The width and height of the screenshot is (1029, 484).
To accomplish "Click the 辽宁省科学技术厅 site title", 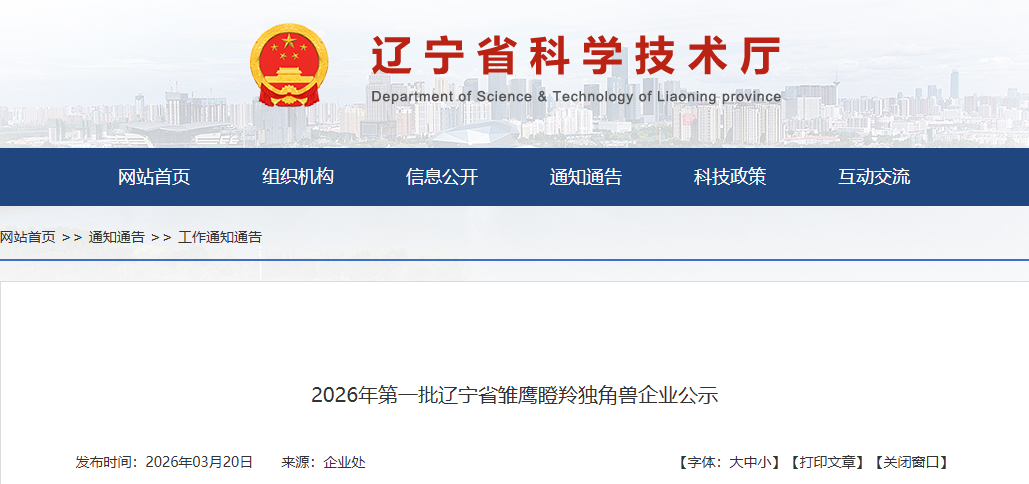I will click(x=575, y=54).
